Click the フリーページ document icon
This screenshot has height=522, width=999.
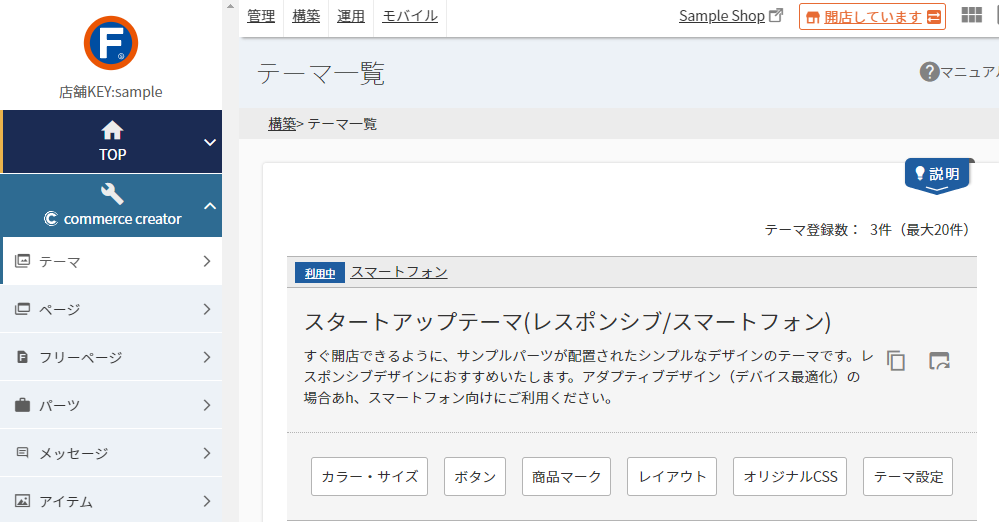[22, 357]
